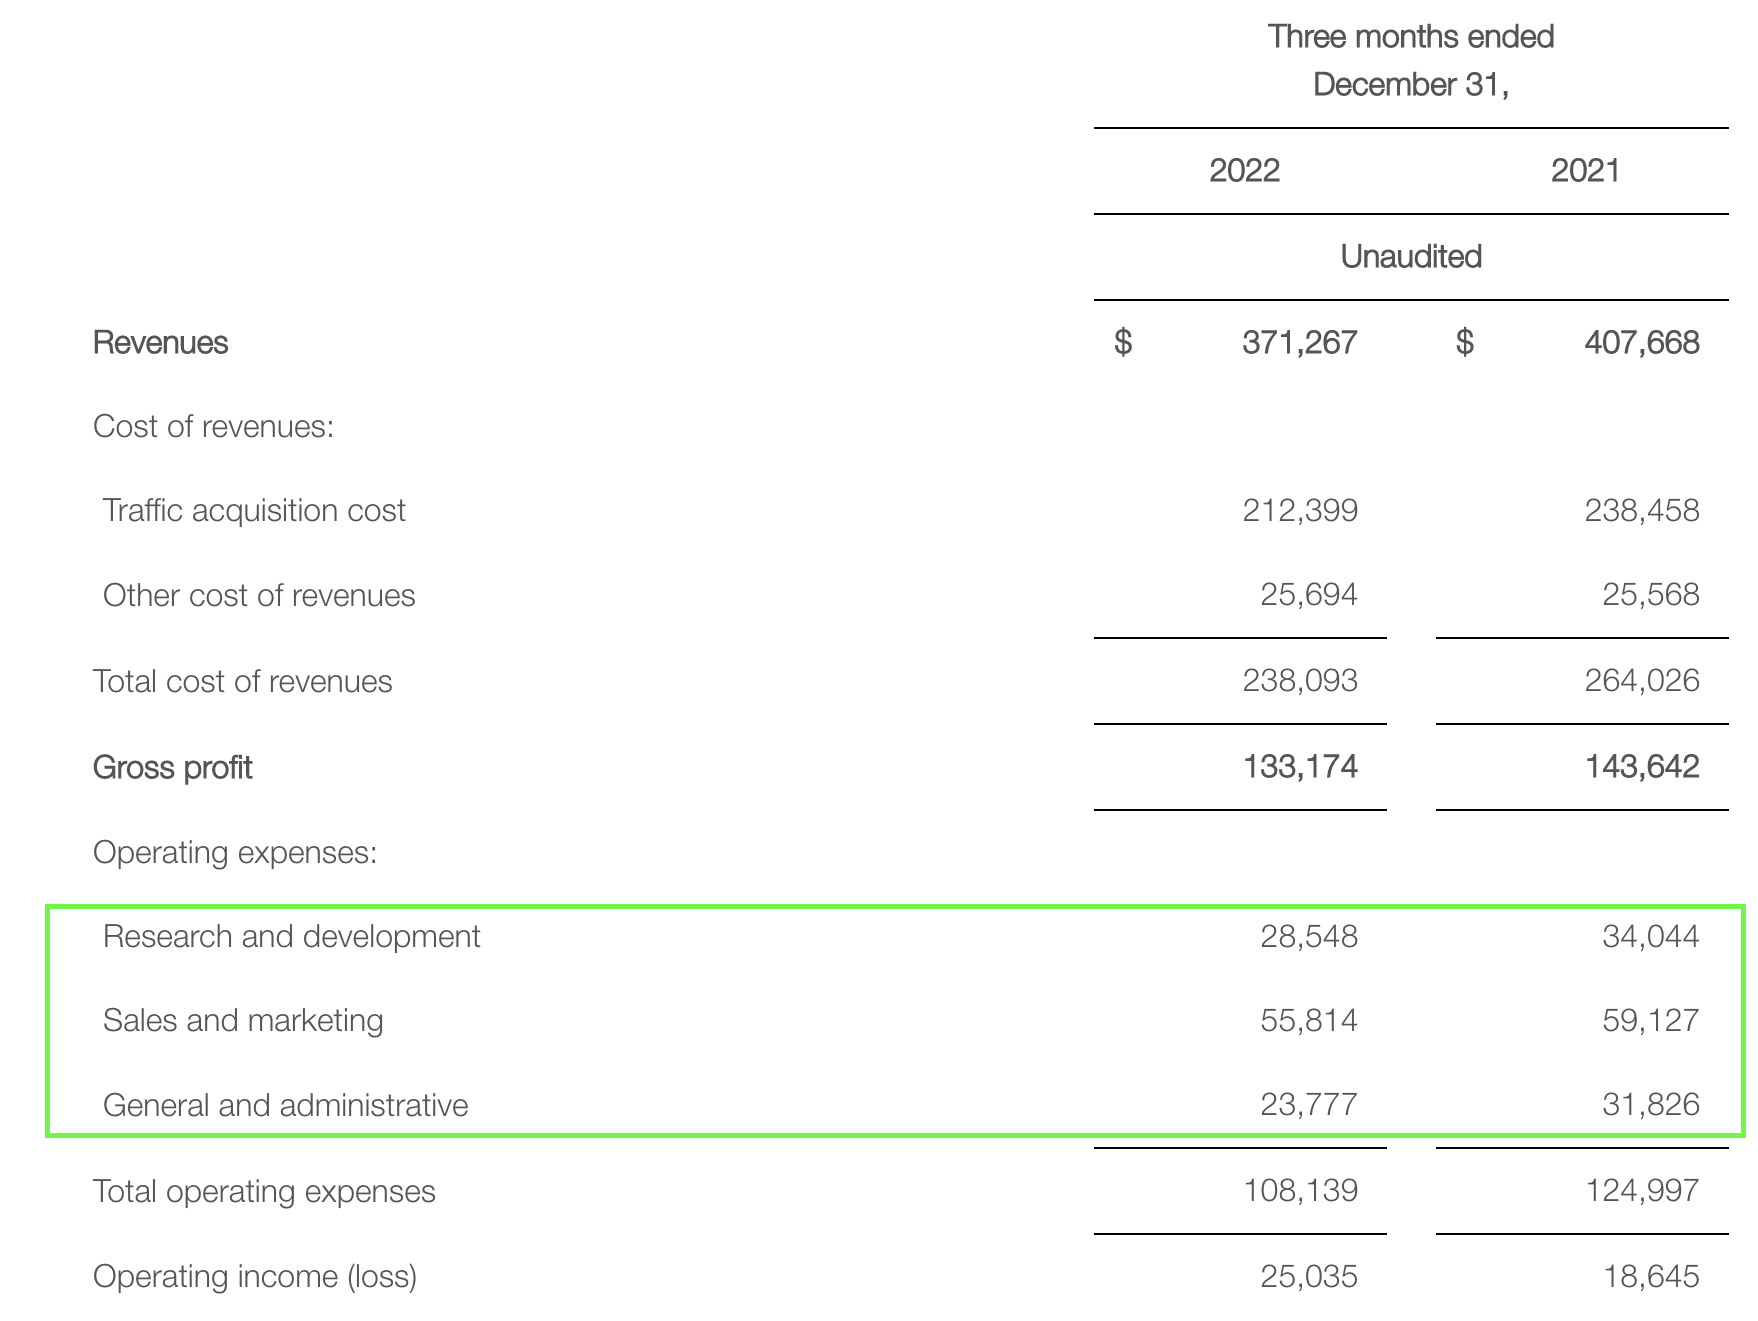Click the 'Total operating expenses' label

[264, 1192]
